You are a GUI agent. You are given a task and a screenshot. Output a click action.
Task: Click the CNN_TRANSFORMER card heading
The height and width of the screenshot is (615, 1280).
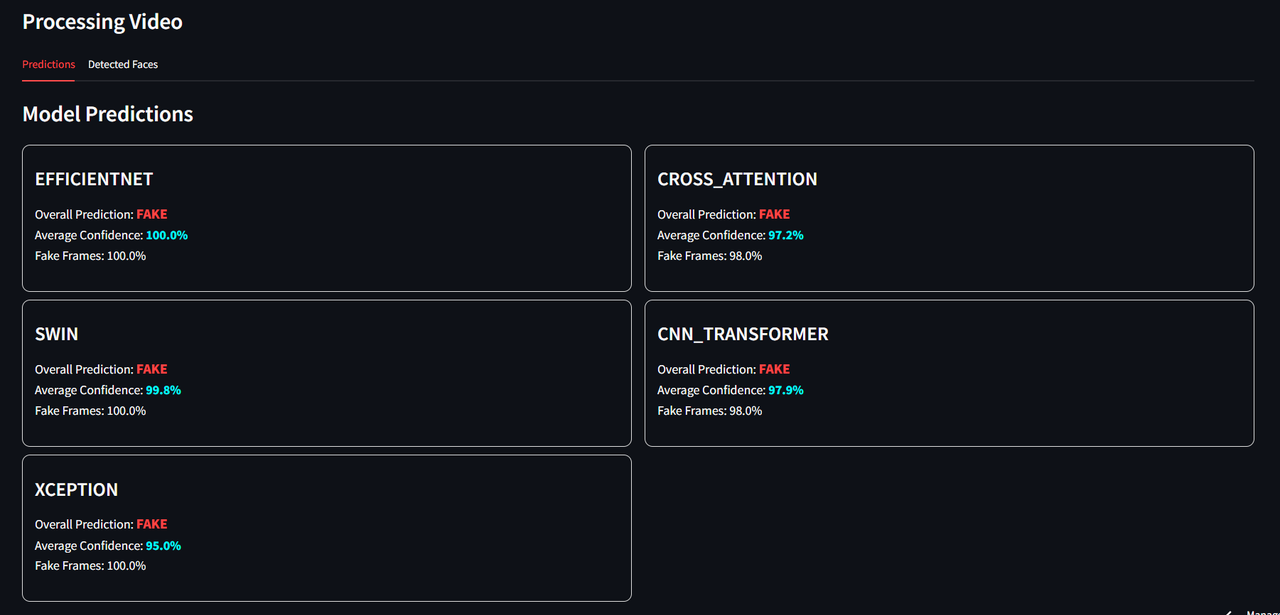coord(743,334)
